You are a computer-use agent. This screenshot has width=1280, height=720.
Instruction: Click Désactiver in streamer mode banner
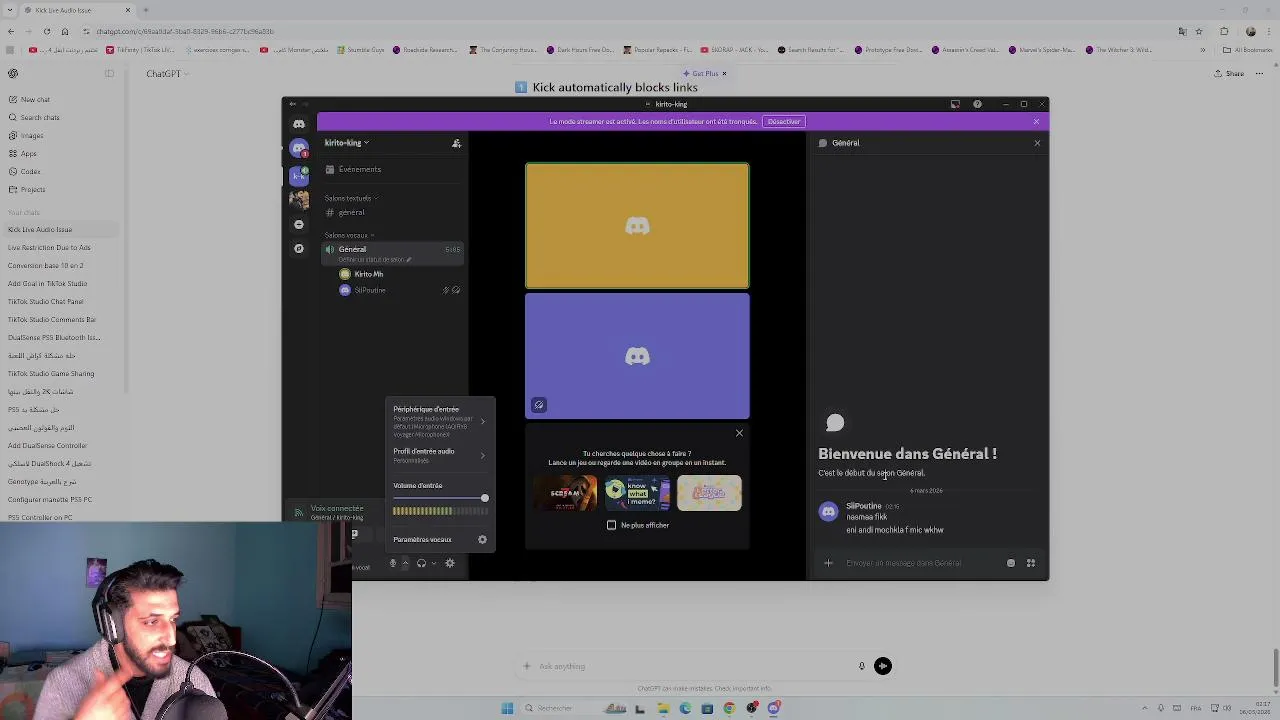pyautogui.click(x=784, y=122)
